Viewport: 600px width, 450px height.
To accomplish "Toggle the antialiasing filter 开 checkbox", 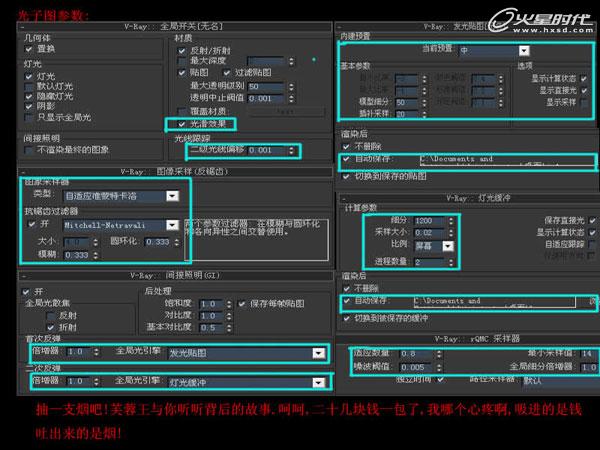I will point(32,224).
